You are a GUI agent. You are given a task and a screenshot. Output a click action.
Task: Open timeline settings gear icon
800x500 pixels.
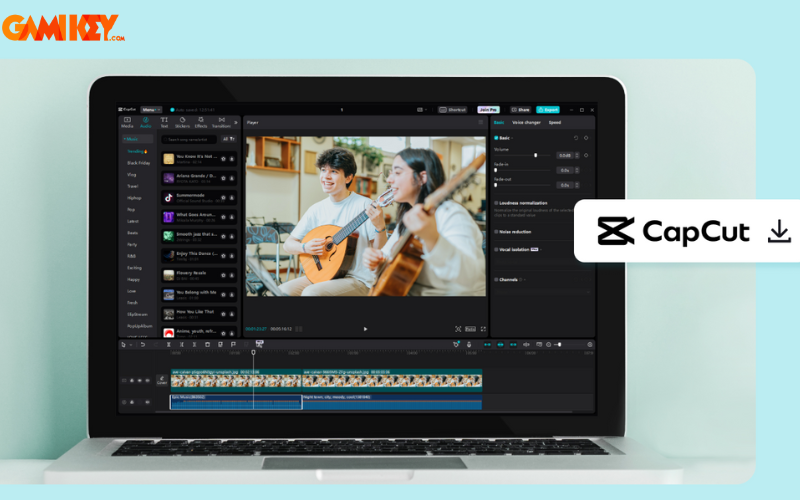[590, 345]
